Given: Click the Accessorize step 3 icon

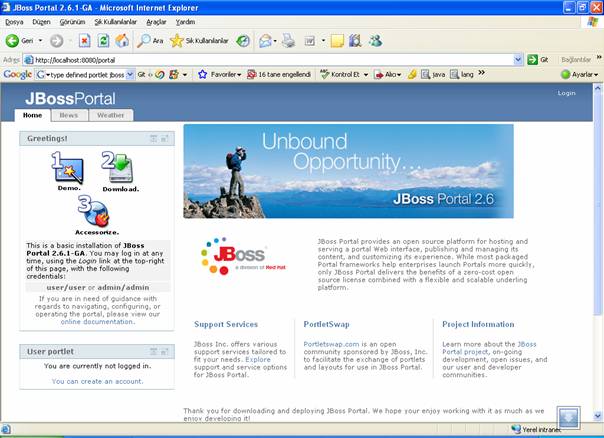Looking at the screenshot, I should [95, 213].
